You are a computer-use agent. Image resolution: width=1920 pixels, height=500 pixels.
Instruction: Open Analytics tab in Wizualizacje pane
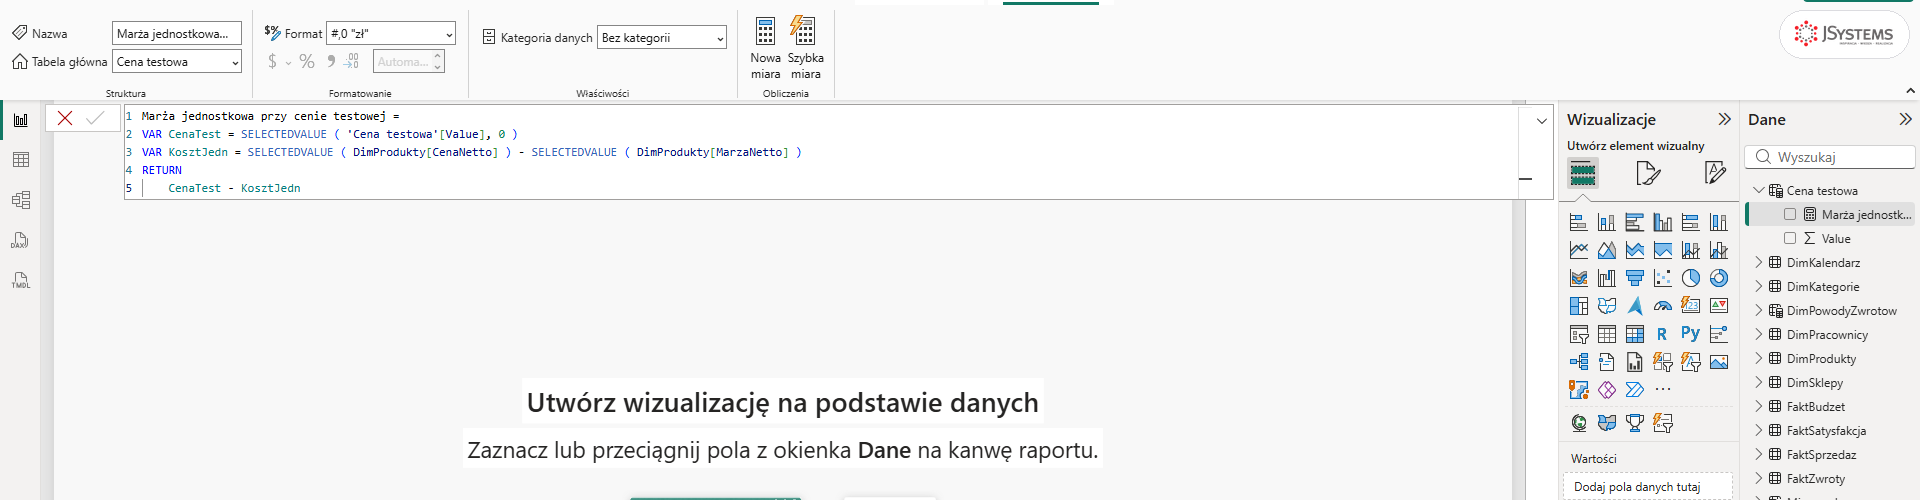pos(1715,173)
